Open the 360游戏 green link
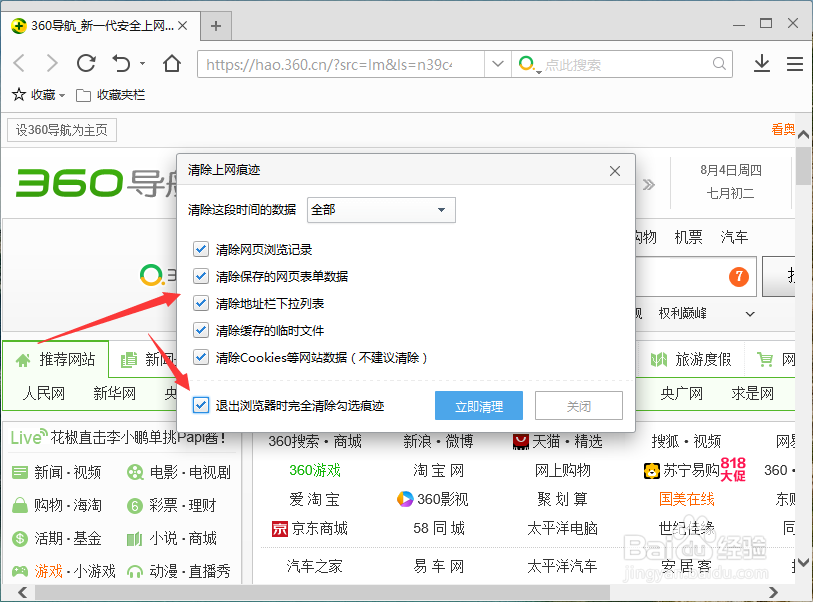Image resolution: width=813 pixels, height=602 pixels. [x=315, y=471]
